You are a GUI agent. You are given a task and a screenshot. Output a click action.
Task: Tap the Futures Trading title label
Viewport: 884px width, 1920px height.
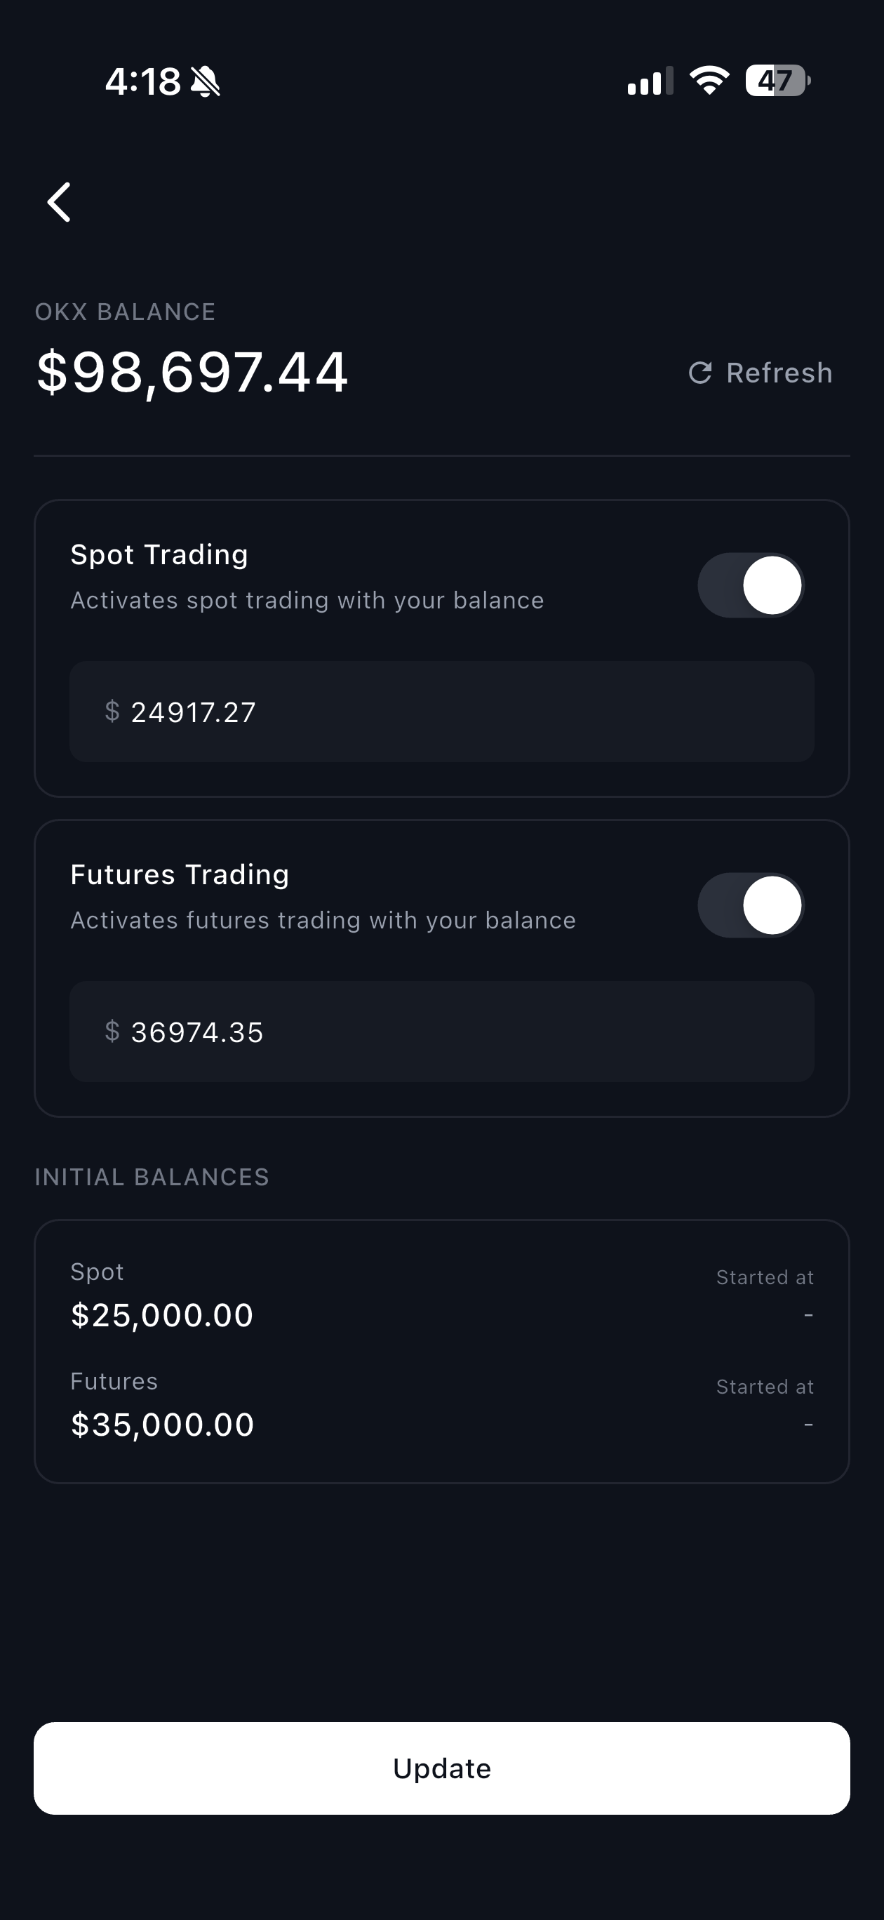pos(180,875)
